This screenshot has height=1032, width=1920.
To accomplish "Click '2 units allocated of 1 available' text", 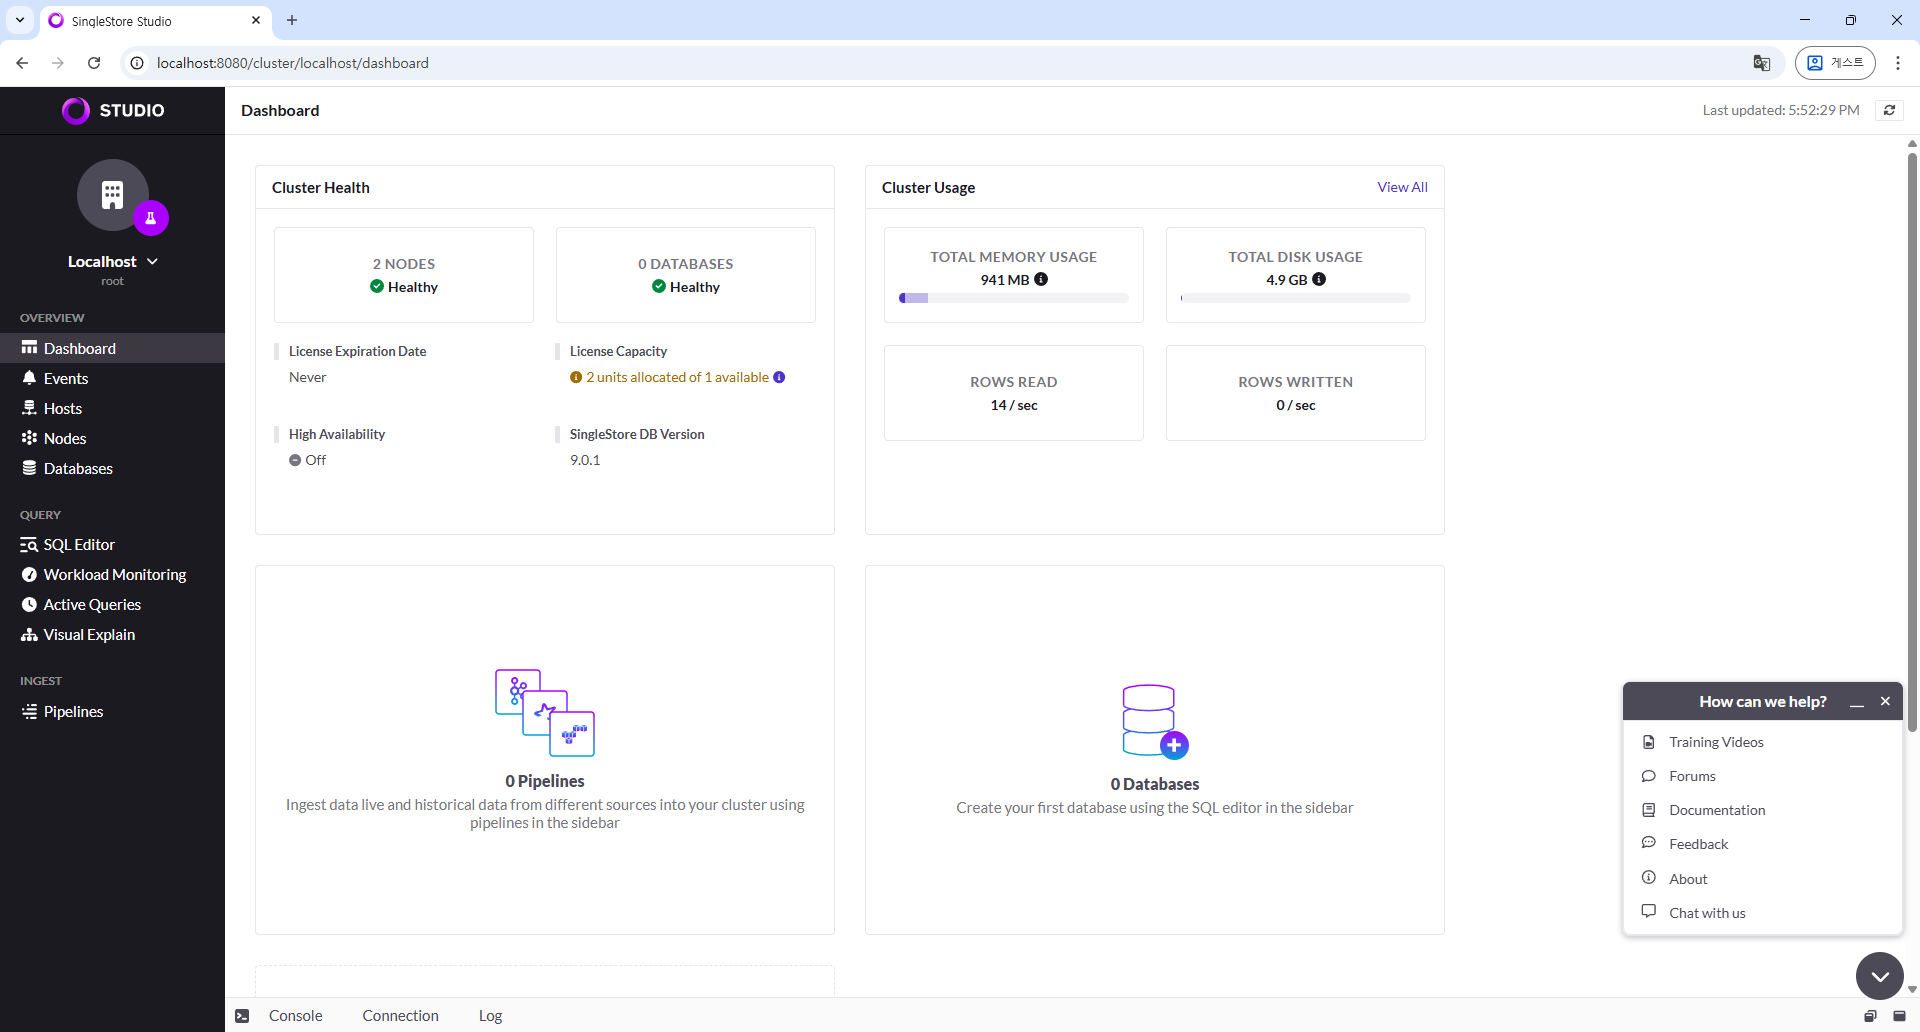I will pos(678,377).
